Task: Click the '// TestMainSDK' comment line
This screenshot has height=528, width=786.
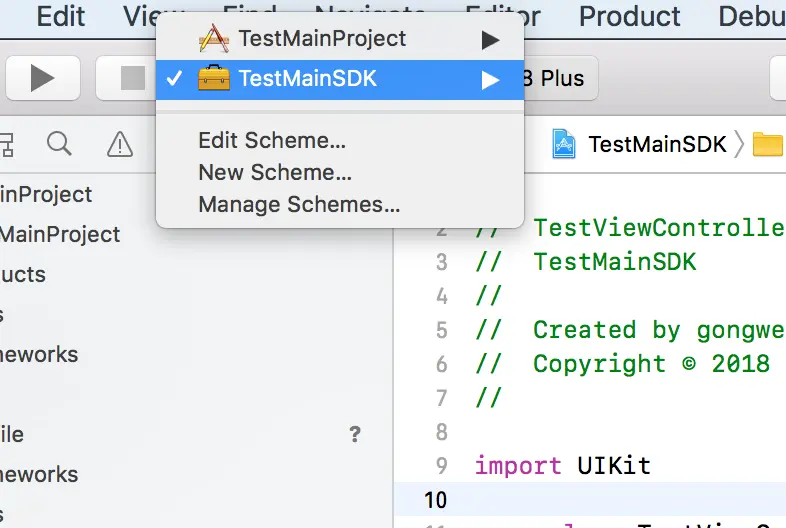Action: [585, 262]
